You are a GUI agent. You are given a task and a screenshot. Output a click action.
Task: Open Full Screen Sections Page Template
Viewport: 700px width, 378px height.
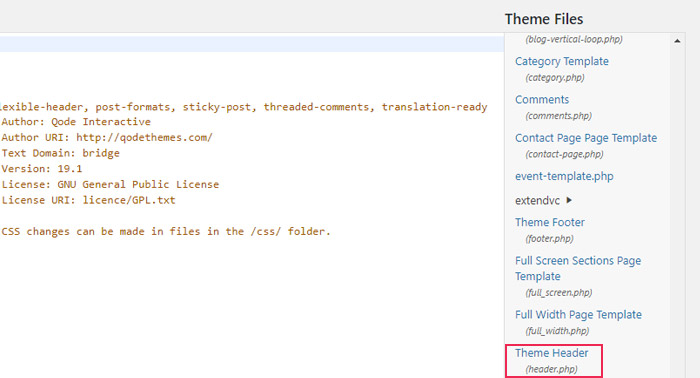pos(578,268)
